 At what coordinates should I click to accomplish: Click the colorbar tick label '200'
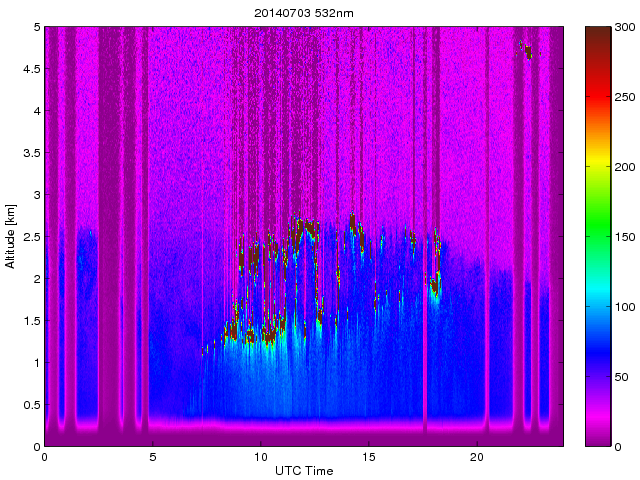625,167
